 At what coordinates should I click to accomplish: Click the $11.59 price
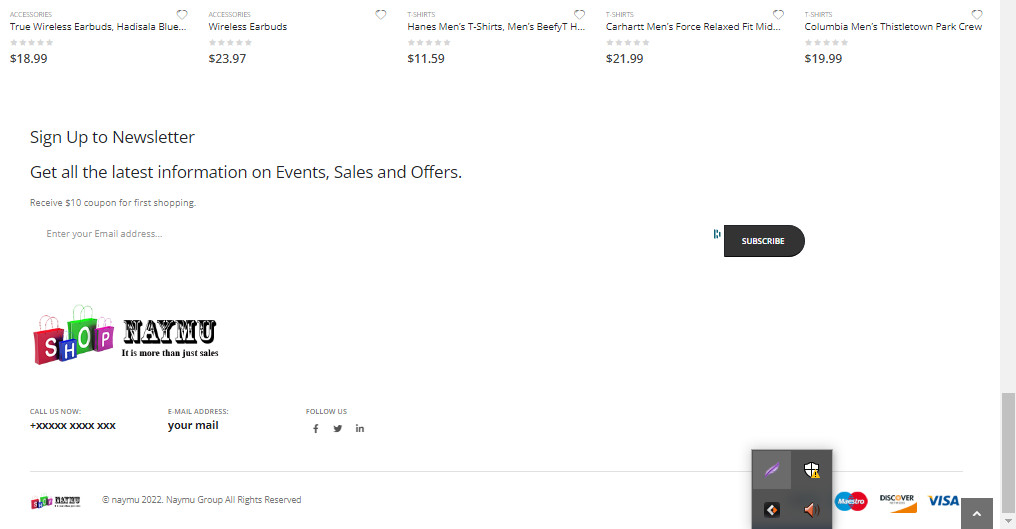pyautogui.click(x=426, y=58)
